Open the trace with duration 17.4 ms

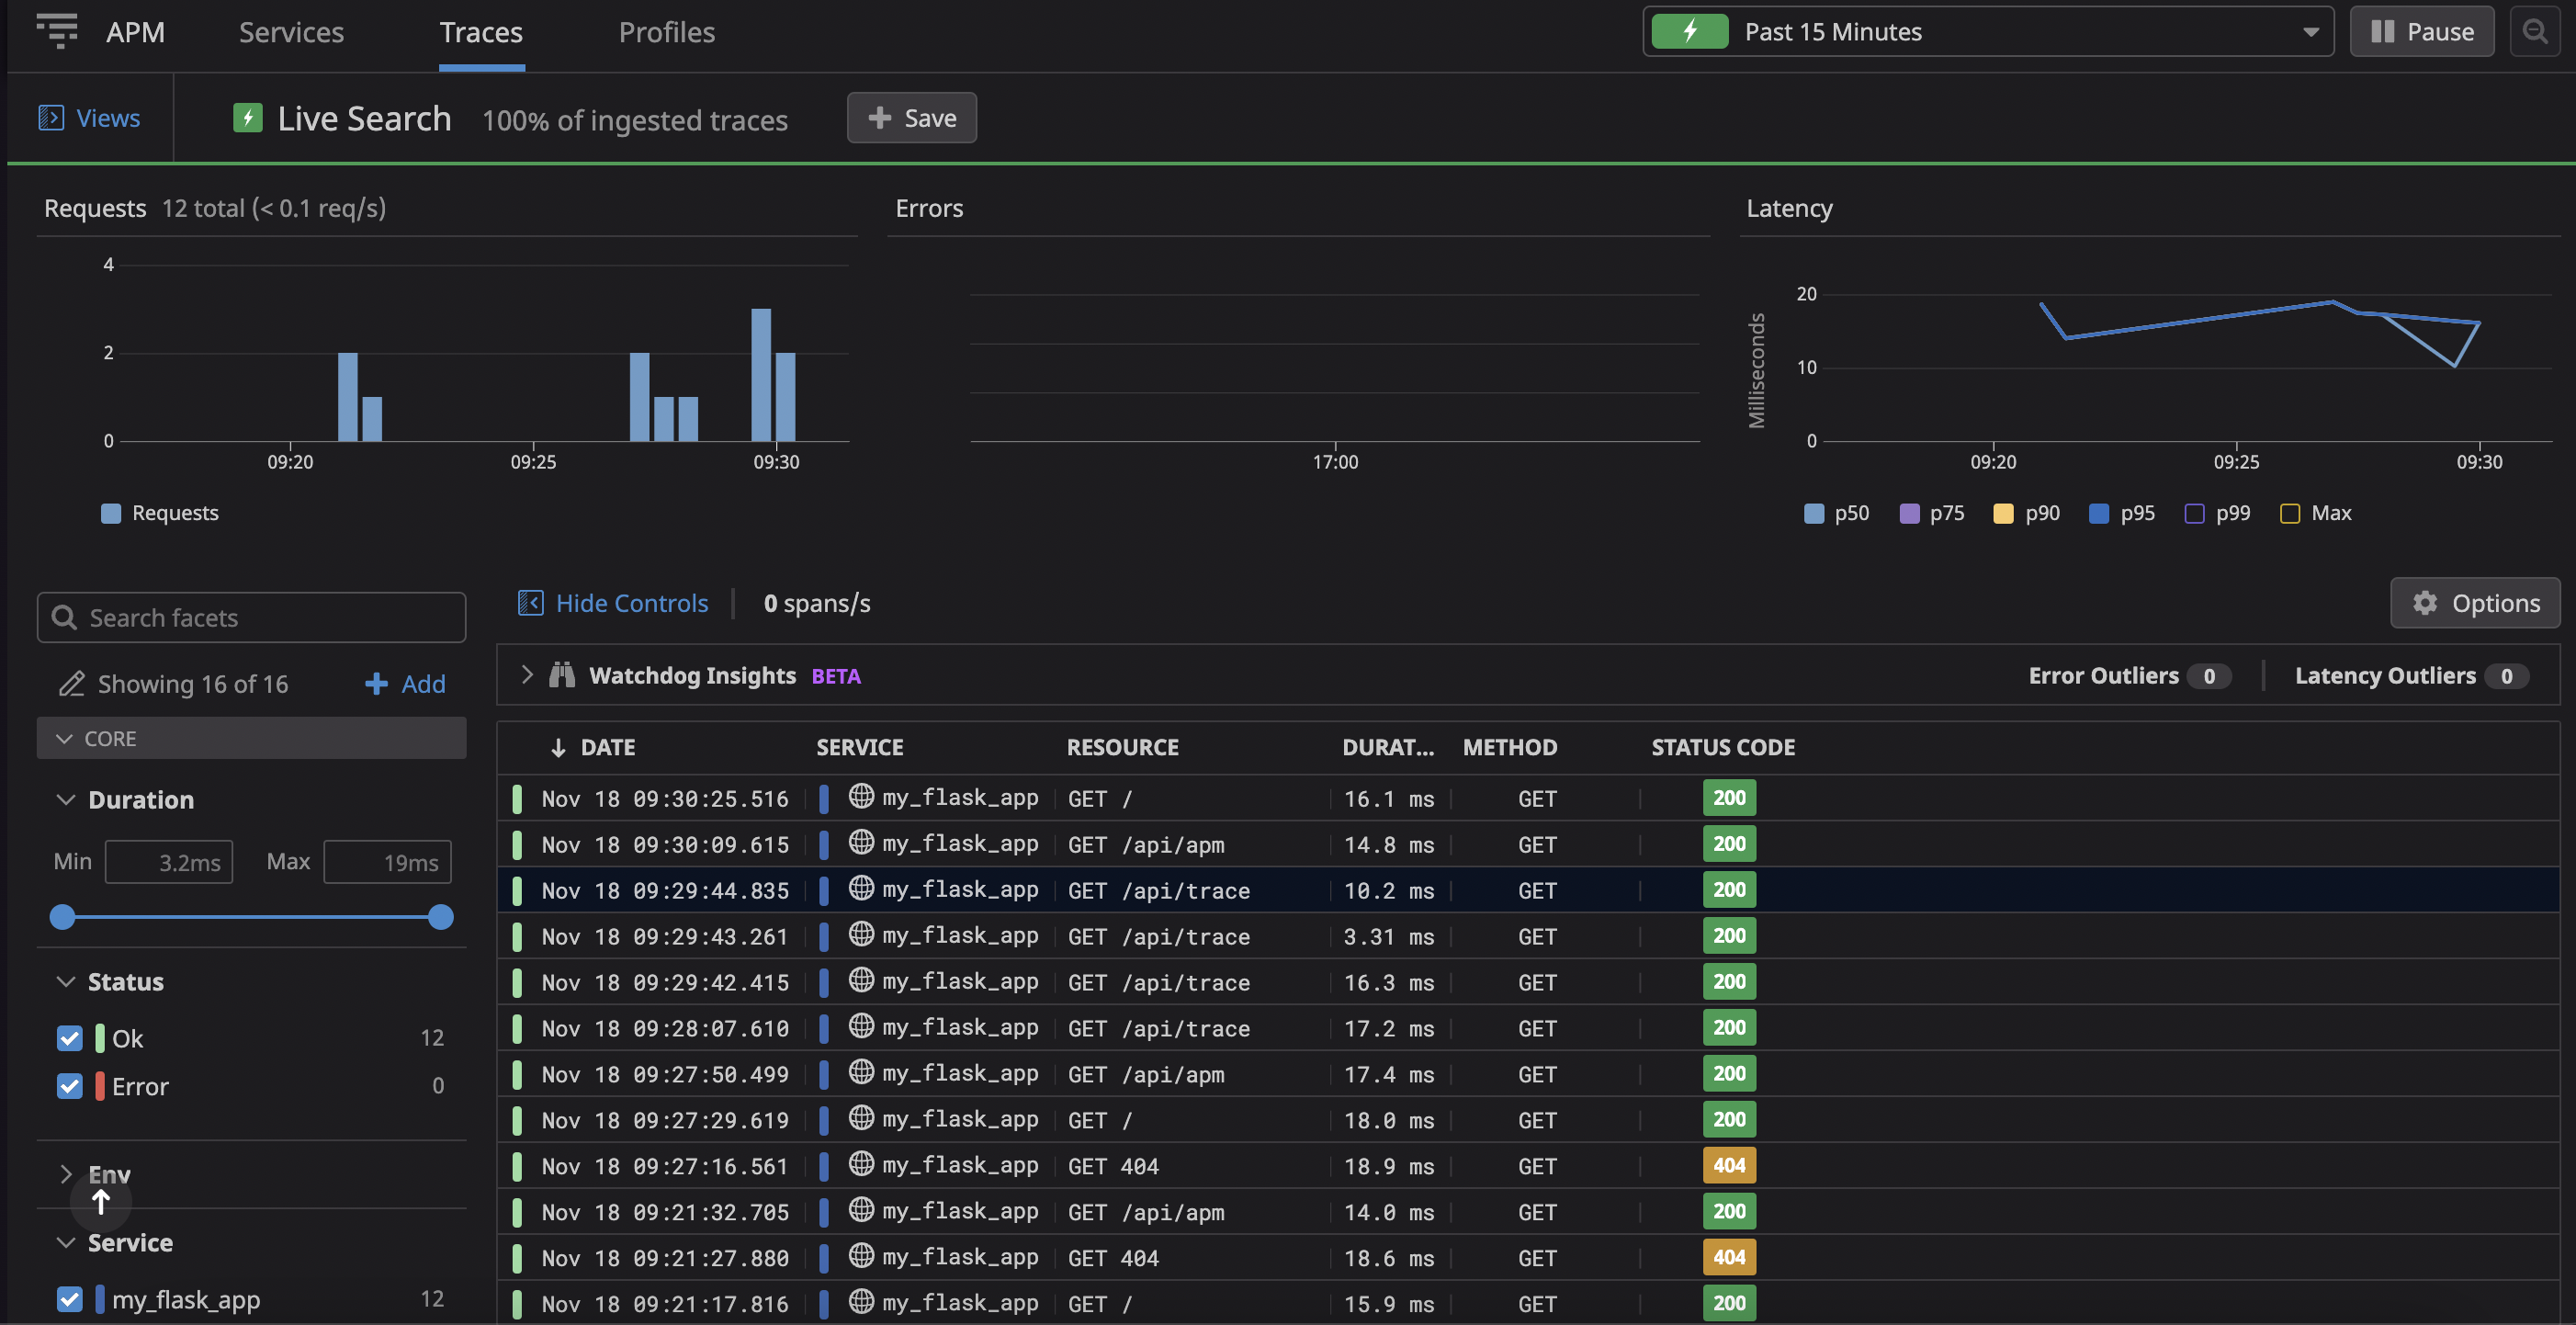coord(1528,1074)
